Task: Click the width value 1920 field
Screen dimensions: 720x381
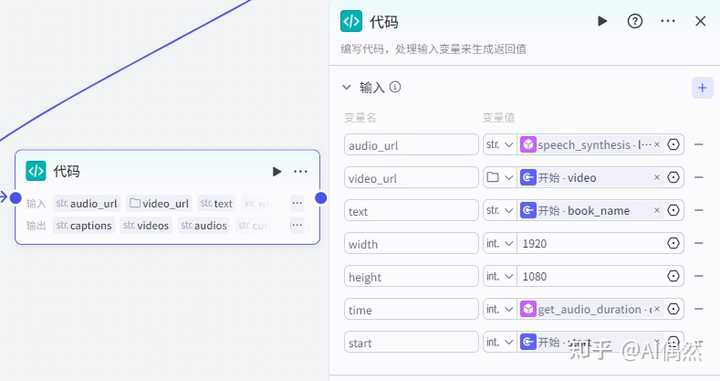Action: [x=591, y=243]
